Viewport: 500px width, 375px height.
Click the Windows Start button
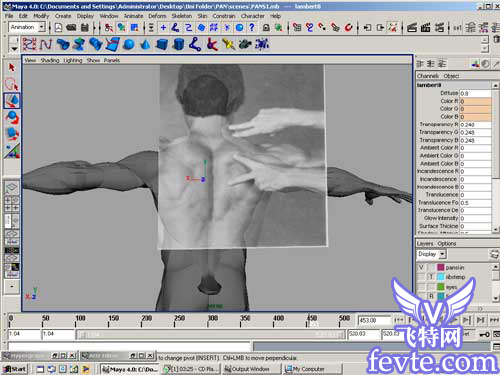click(x=15, y=369)
